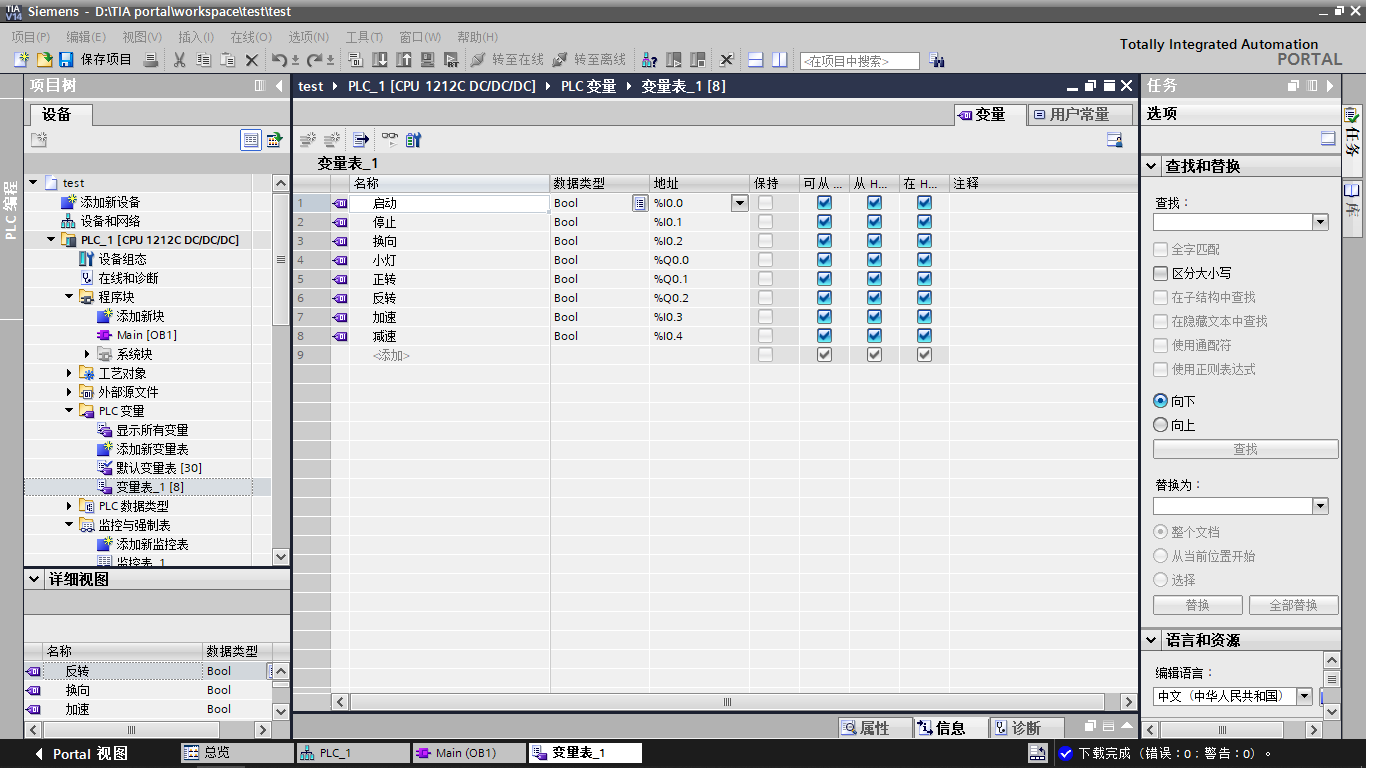
Task: Click 转至离线 go offline button
Action: tap(590, 60)
